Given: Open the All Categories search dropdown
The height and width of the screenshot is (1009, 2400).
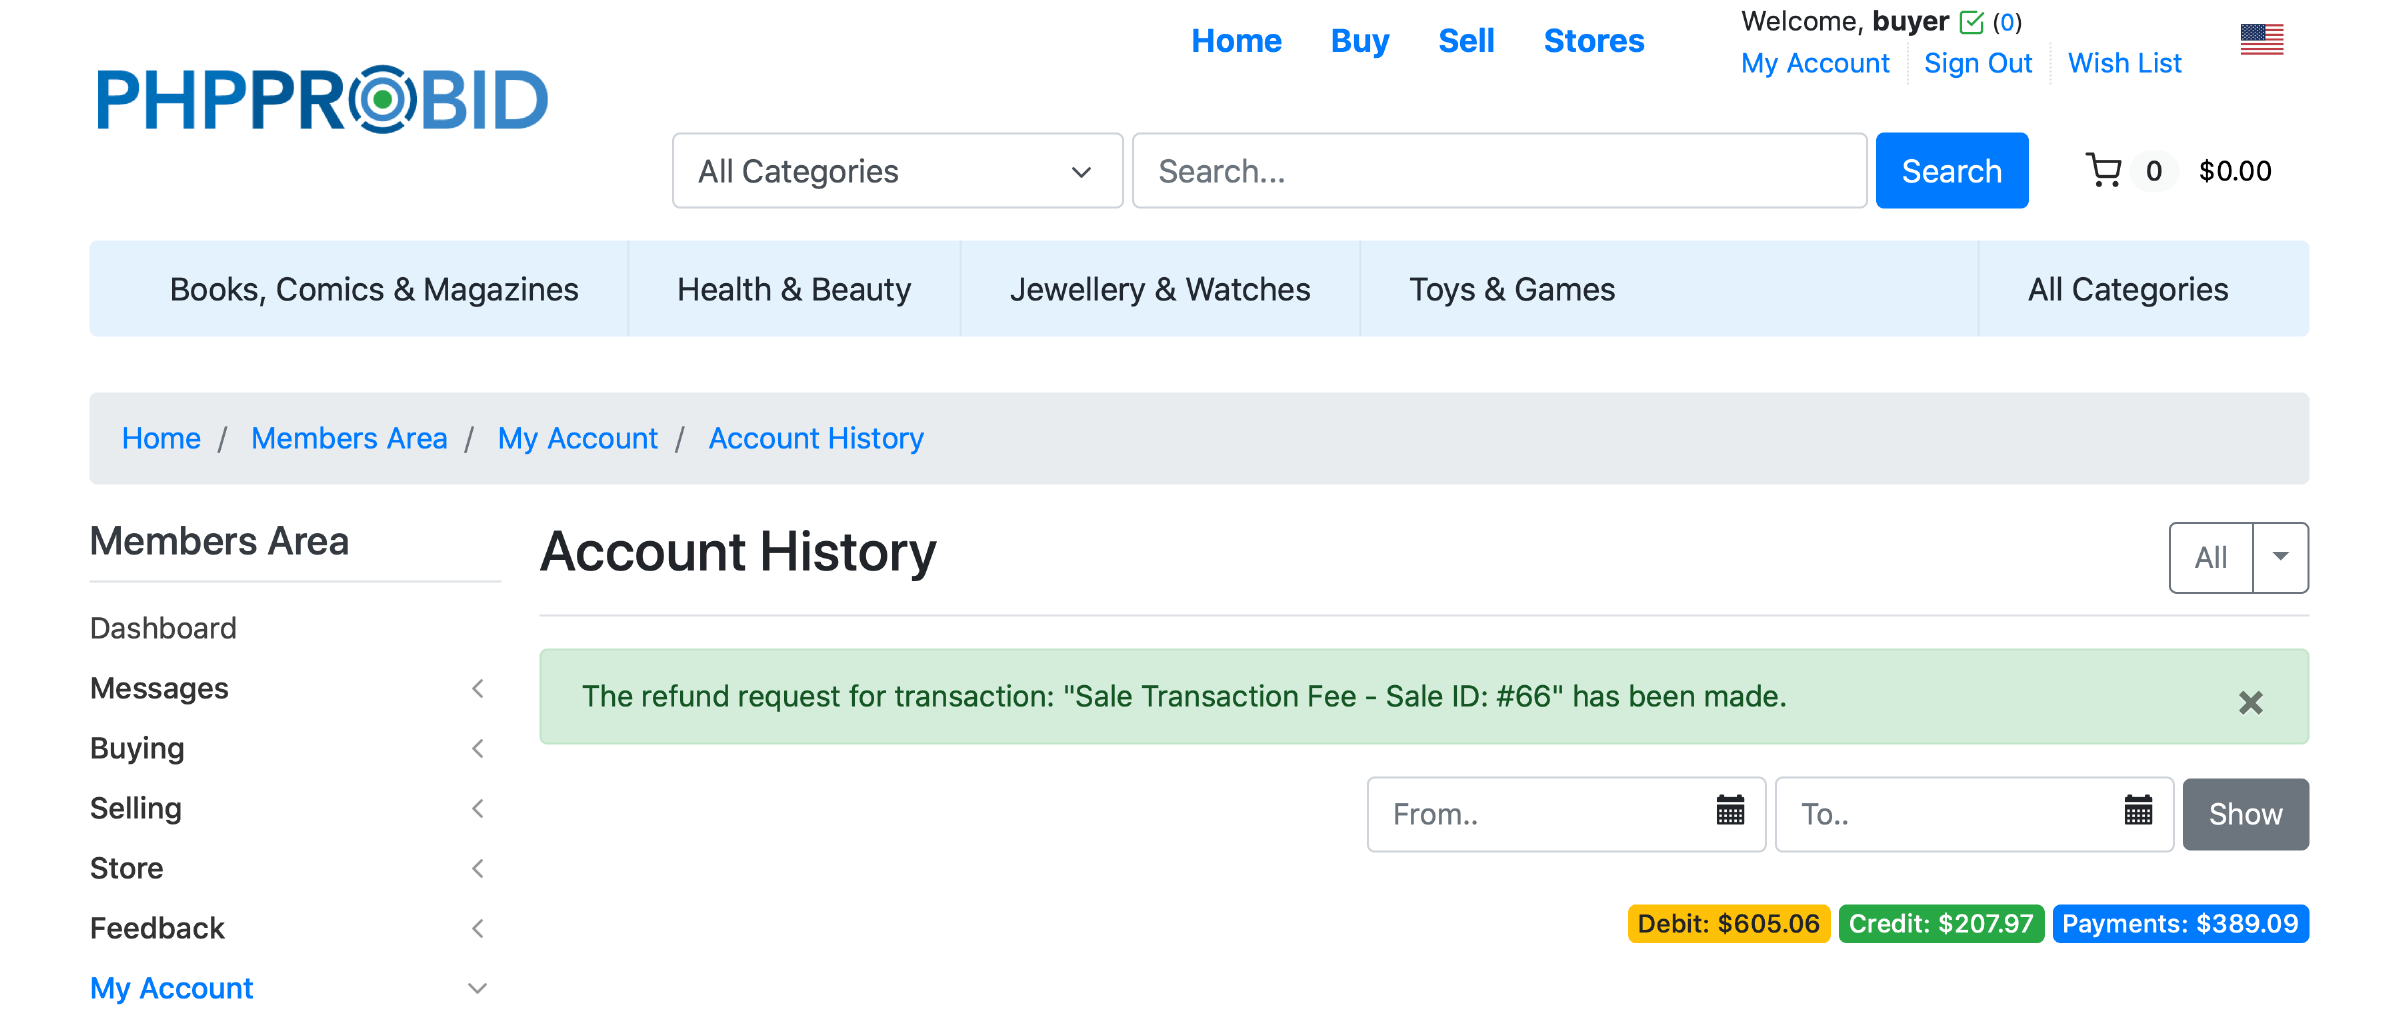Looking at the screenshot, I should coord(897,171).
